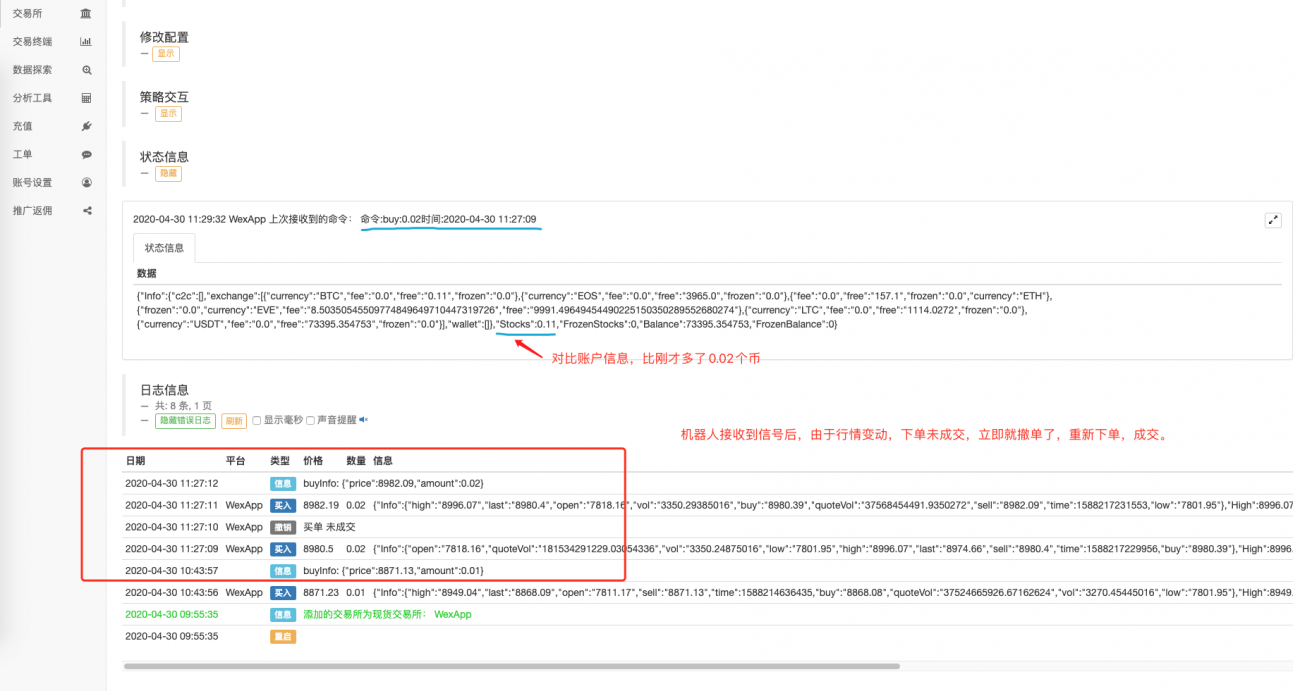Collapse the 日志信息 section header
1300x691 pixels.
coord(142,404)
